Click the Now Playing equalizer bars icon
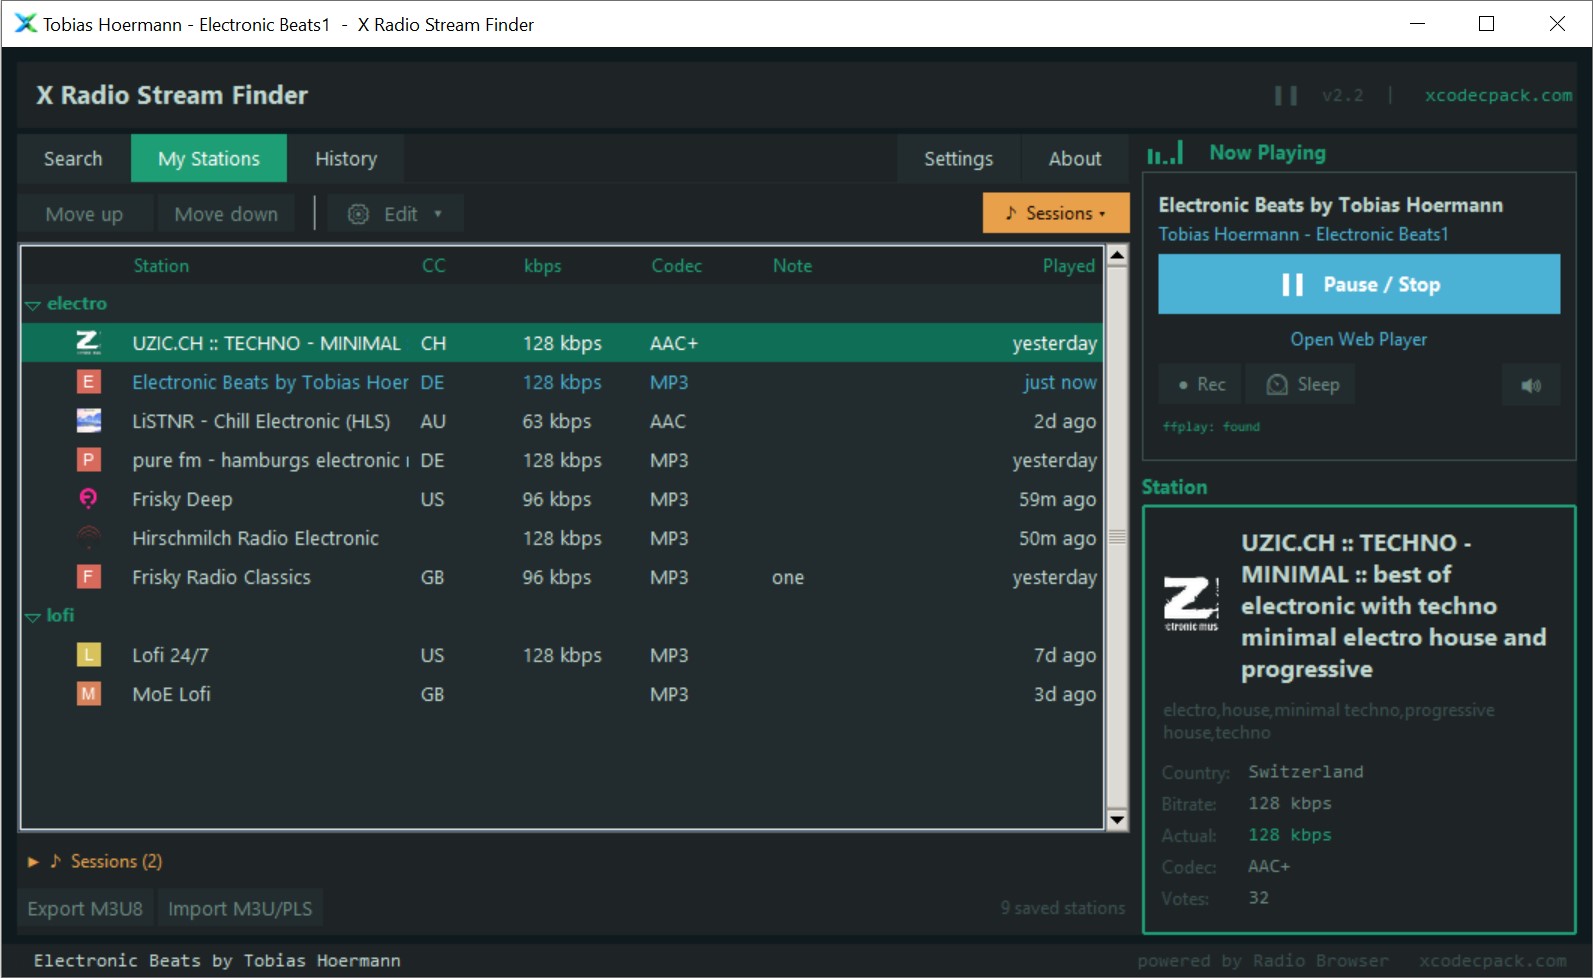Image resolution: width=1593 pixels, height=978 pixels. click(1165, 153)
